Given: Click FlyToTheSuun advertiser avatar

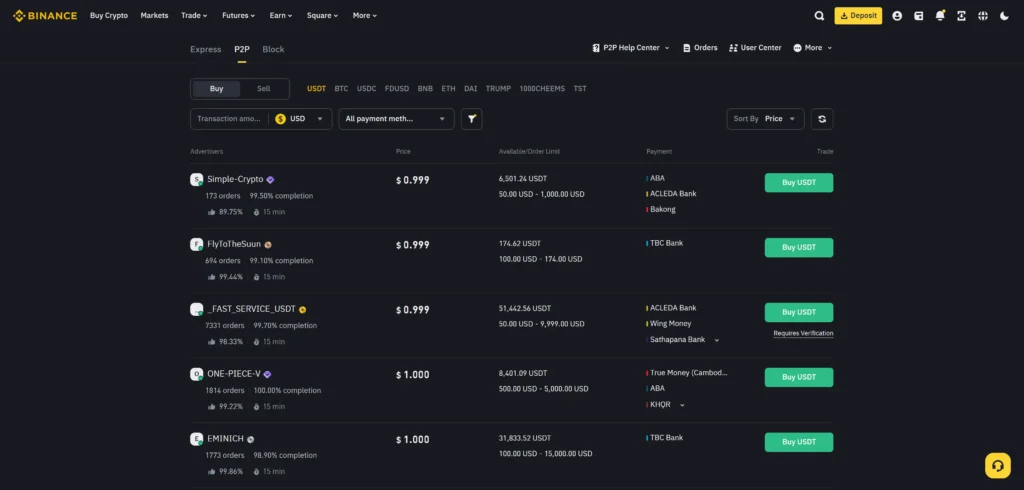Looking at the screenshot, I should pos(197,244).
